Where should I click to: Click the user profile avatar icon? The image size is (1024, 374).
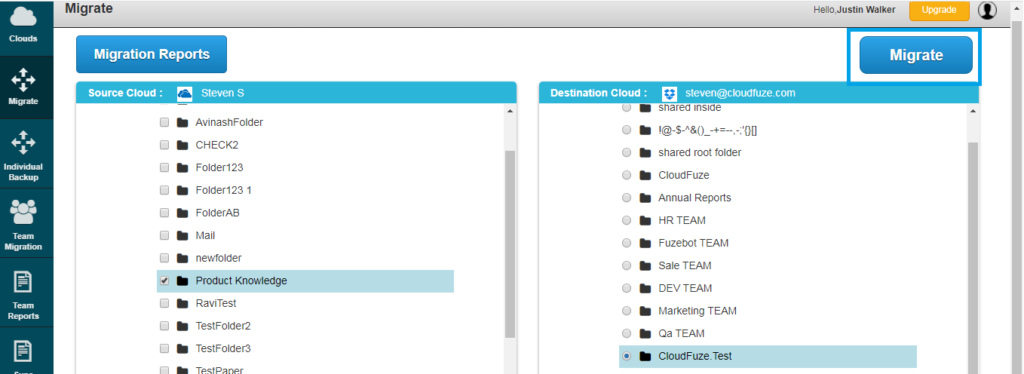pyautogui.click(x=987, y=10)
